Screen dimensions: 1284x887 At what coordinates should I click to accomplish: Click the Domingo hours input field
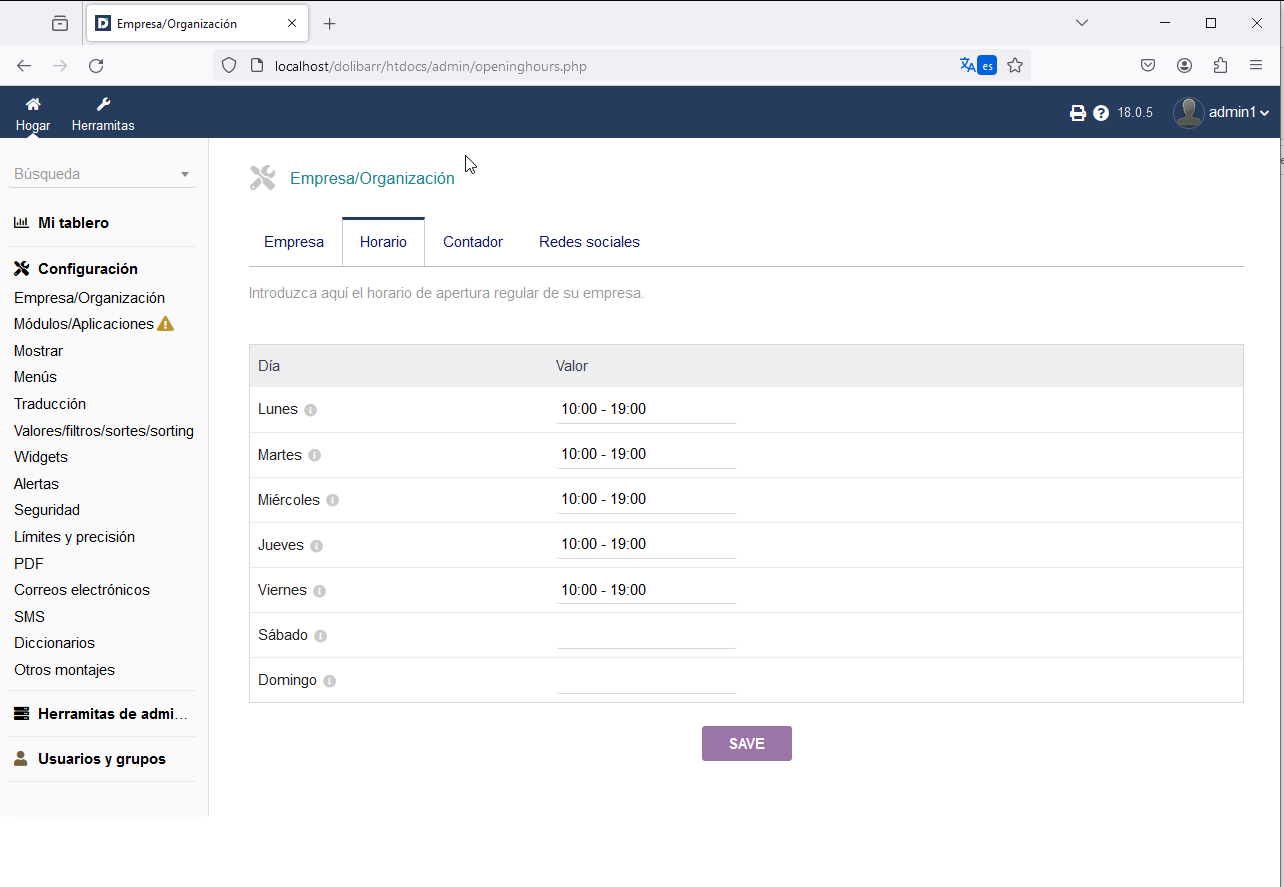646,680
